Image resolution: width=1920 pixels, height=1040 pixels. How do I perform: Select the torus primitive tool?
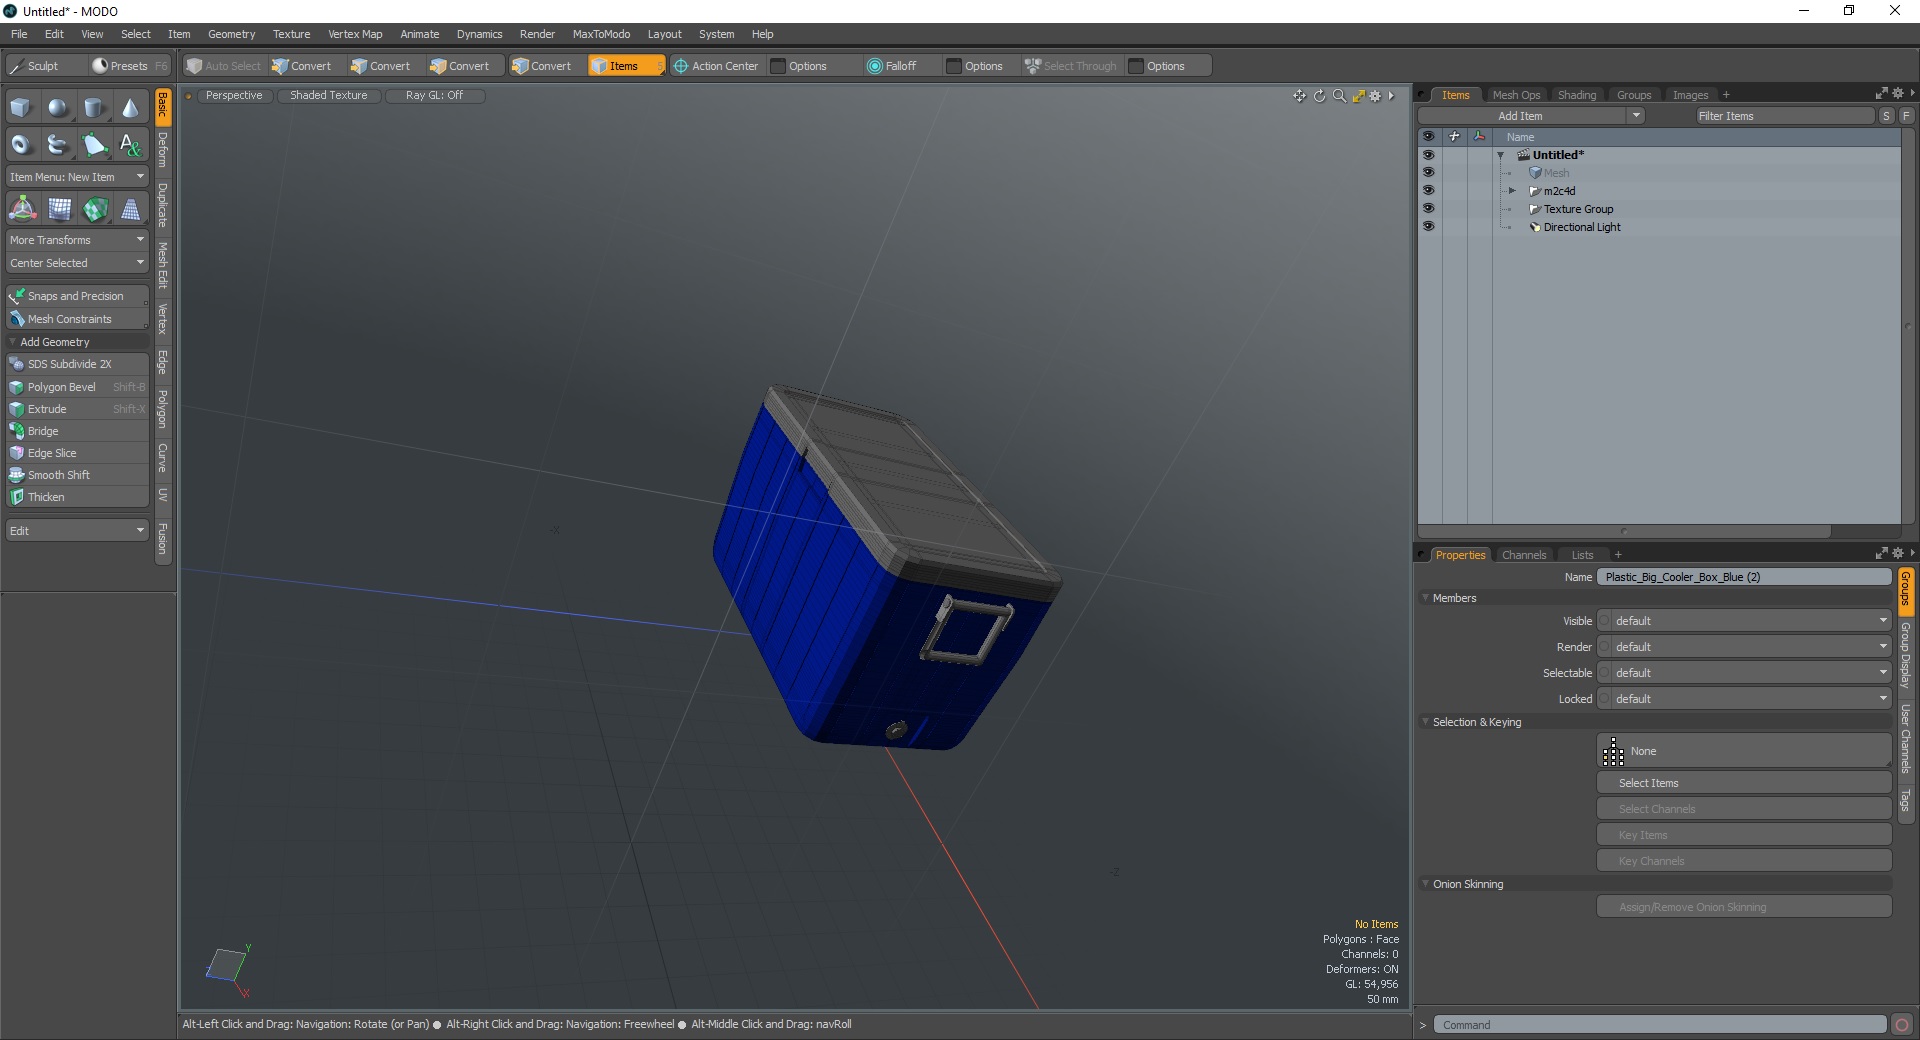(21, 145)
